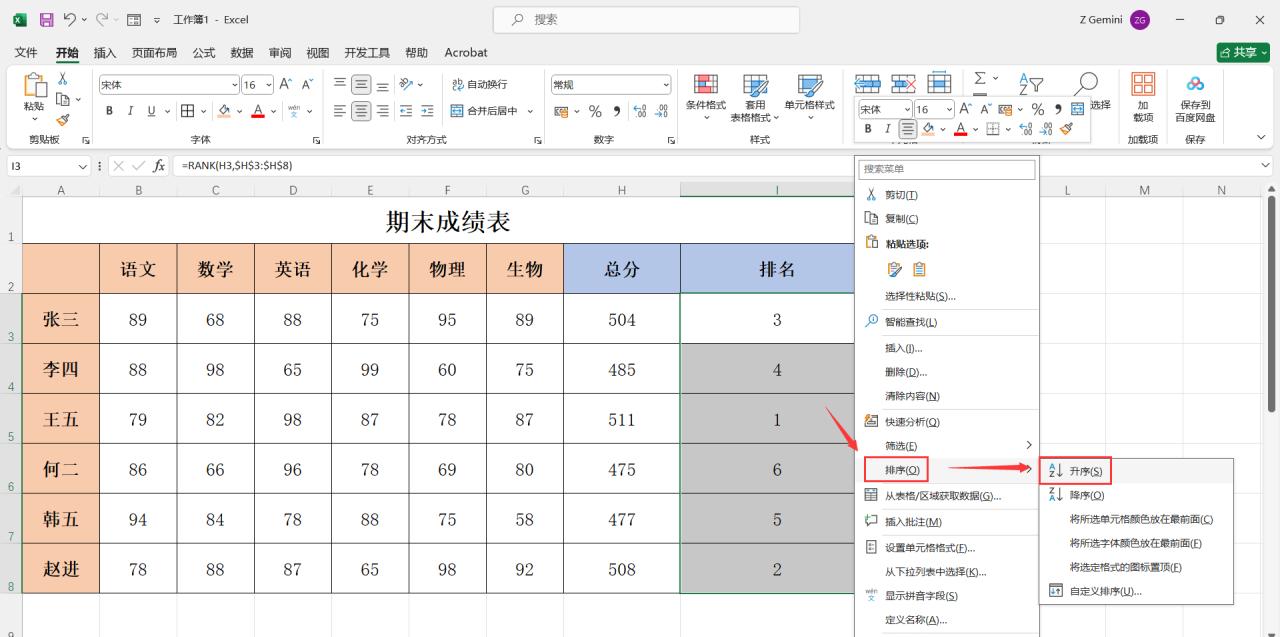Click the Comma Style icon in ribbon number group
Viewport: 1280px width, 637px height.
616,111
